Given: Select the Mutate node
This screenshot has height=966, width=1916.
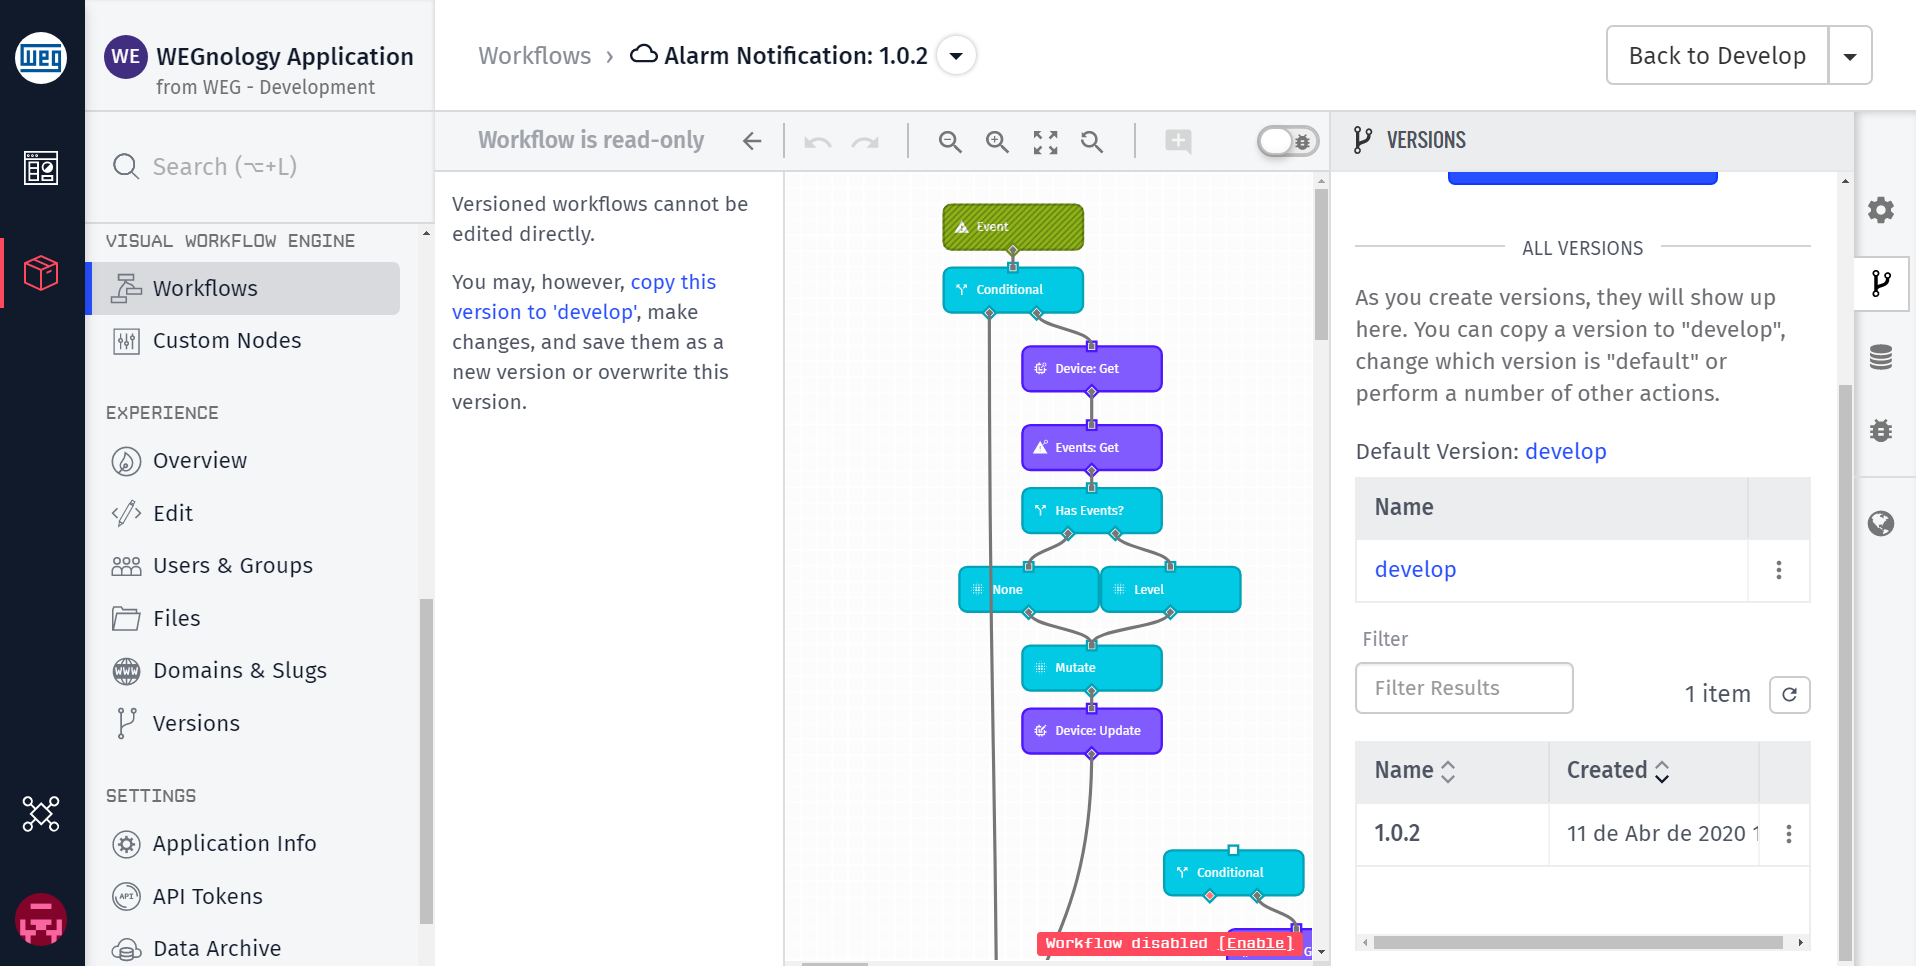Looking at the screenshot, I should point(1092,668).
